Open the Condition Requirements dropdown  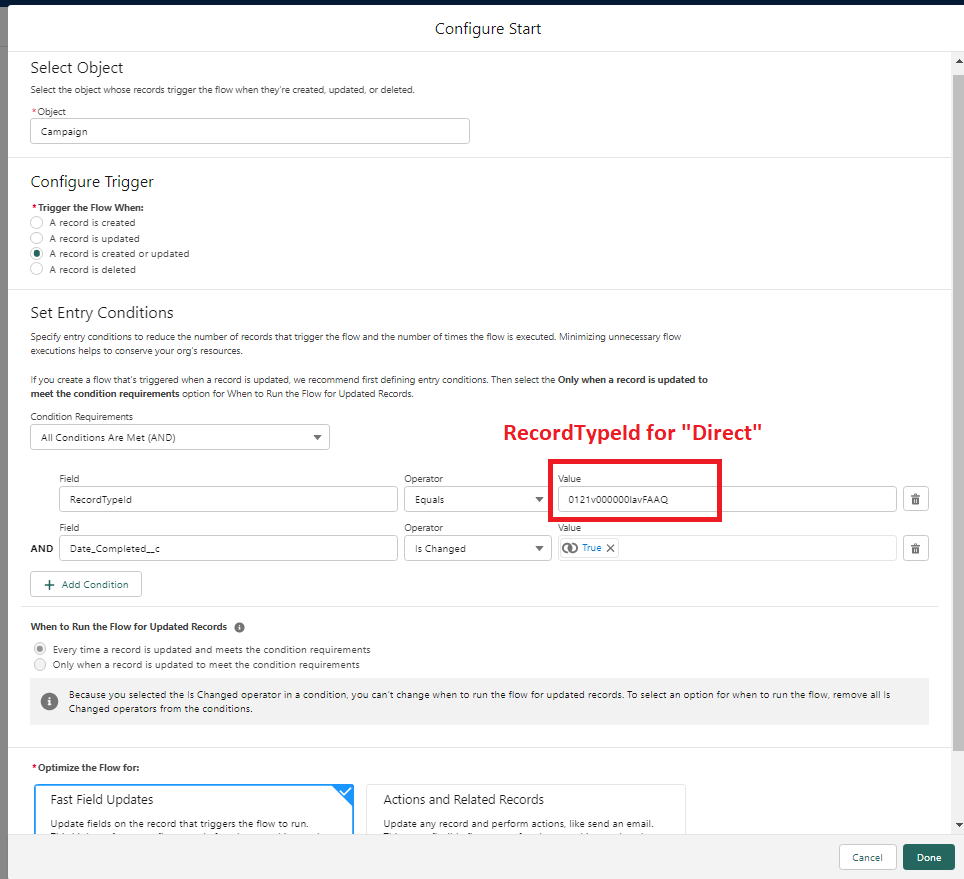pyautogui.click(x=180, y=437)
